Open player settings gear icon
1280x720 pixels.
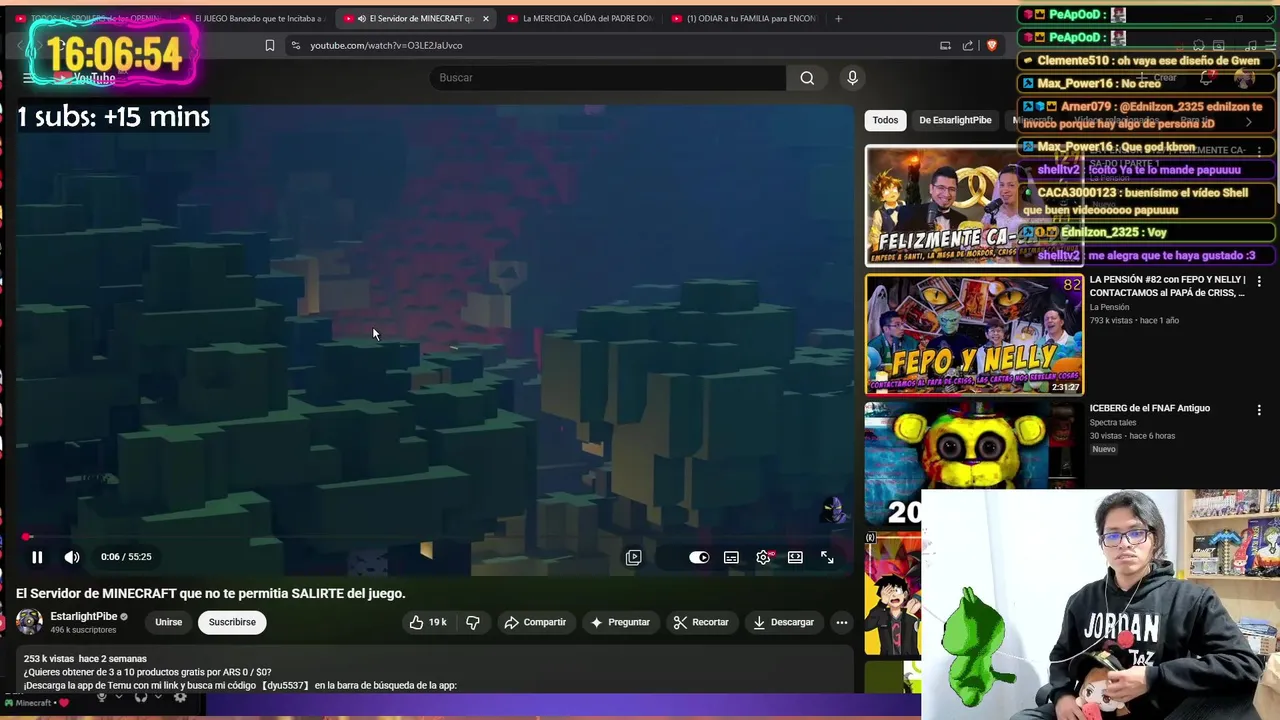tap(764, 557)
